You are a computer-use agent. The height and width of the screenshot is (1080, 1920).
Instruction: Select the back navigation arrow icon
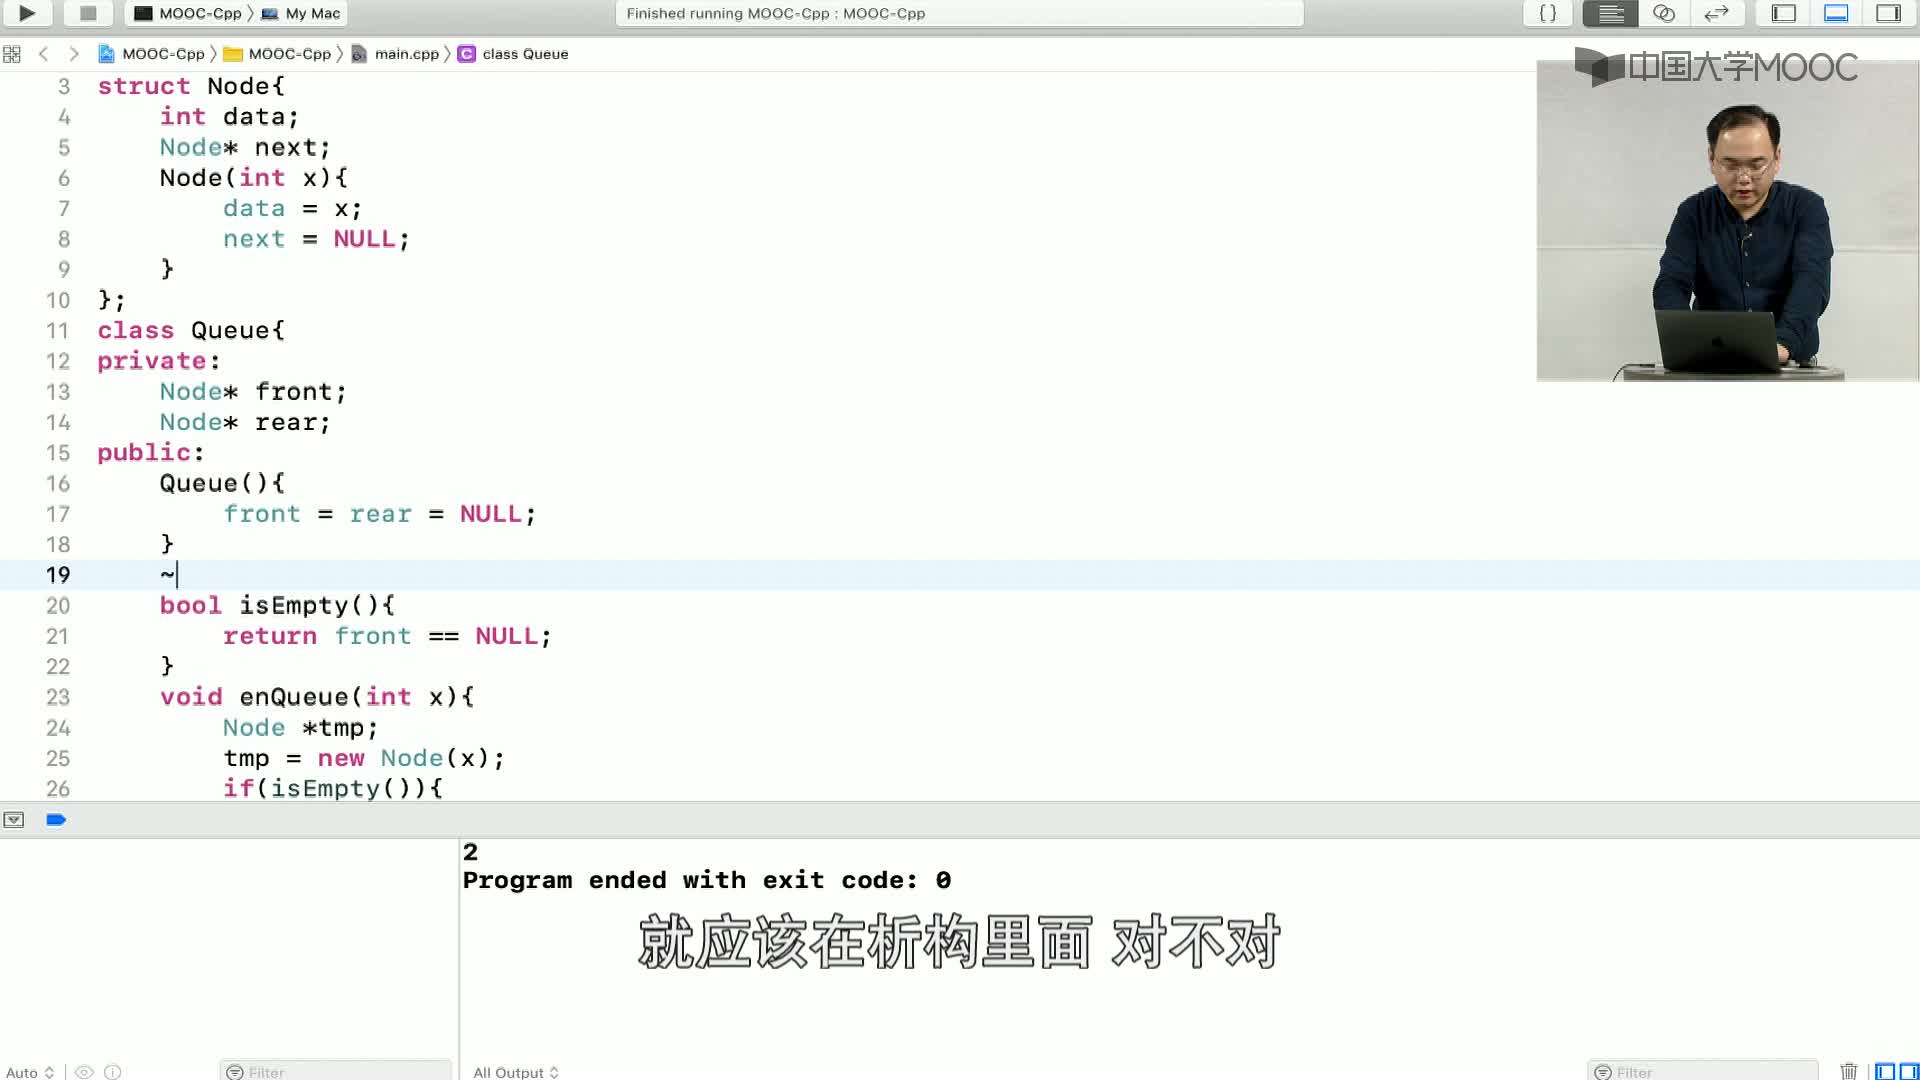44,53
